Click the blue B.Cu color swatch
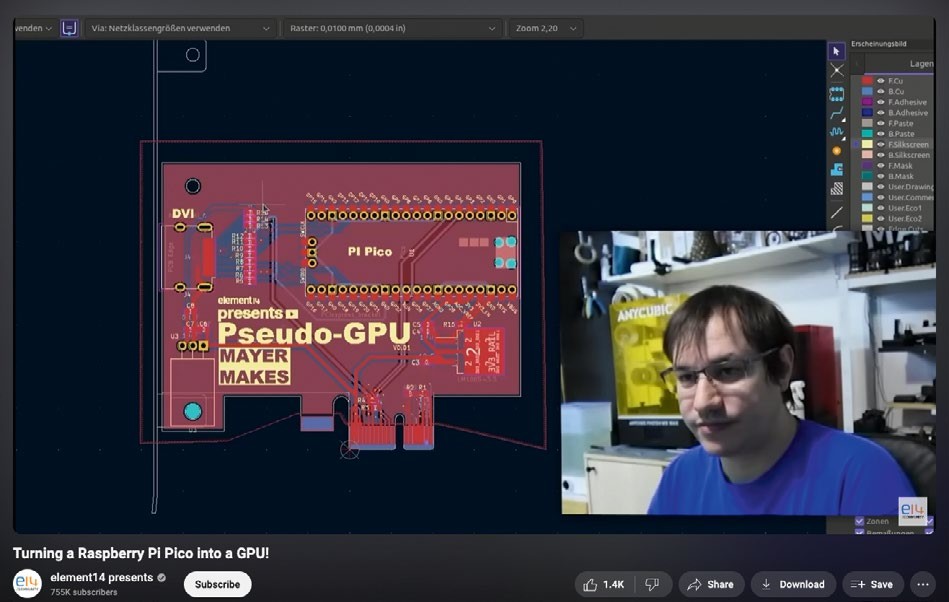 click(867, 91)
